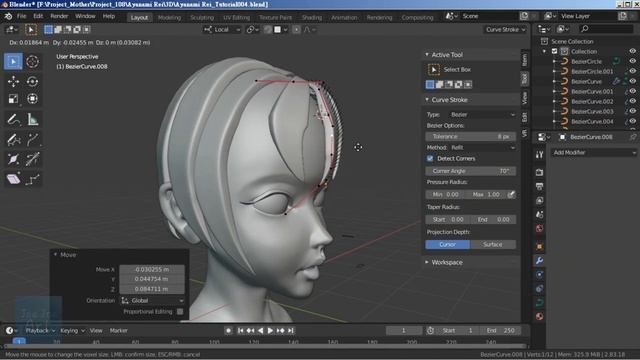Switch to the Animation workspace tab

coord(344,18)
